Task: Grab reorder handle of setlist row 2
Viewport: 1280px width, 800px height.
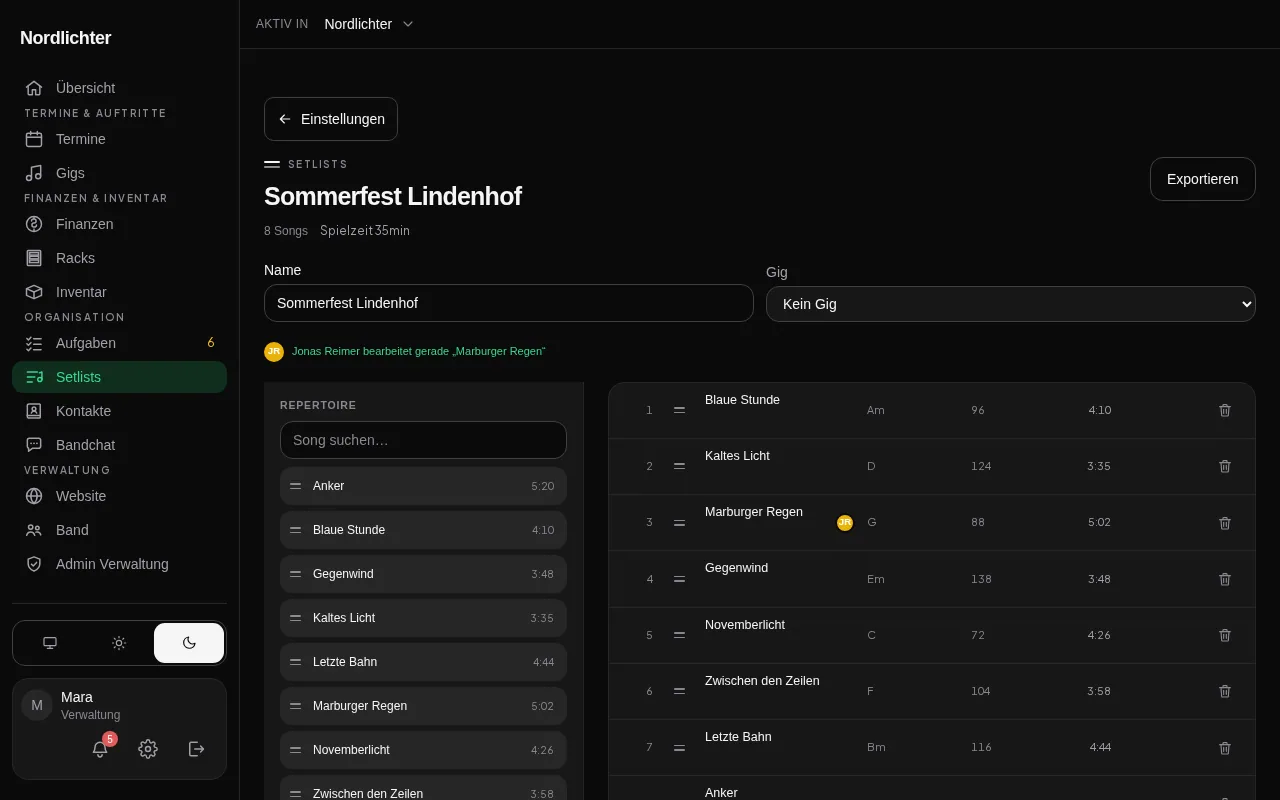Action: pos(680,466)
